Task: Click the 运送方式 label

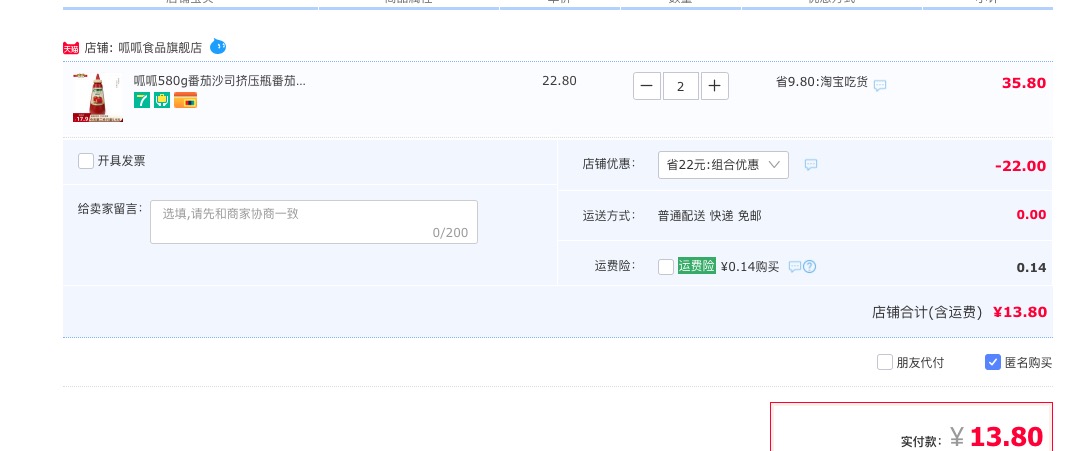Action: [x=609, y=216]
